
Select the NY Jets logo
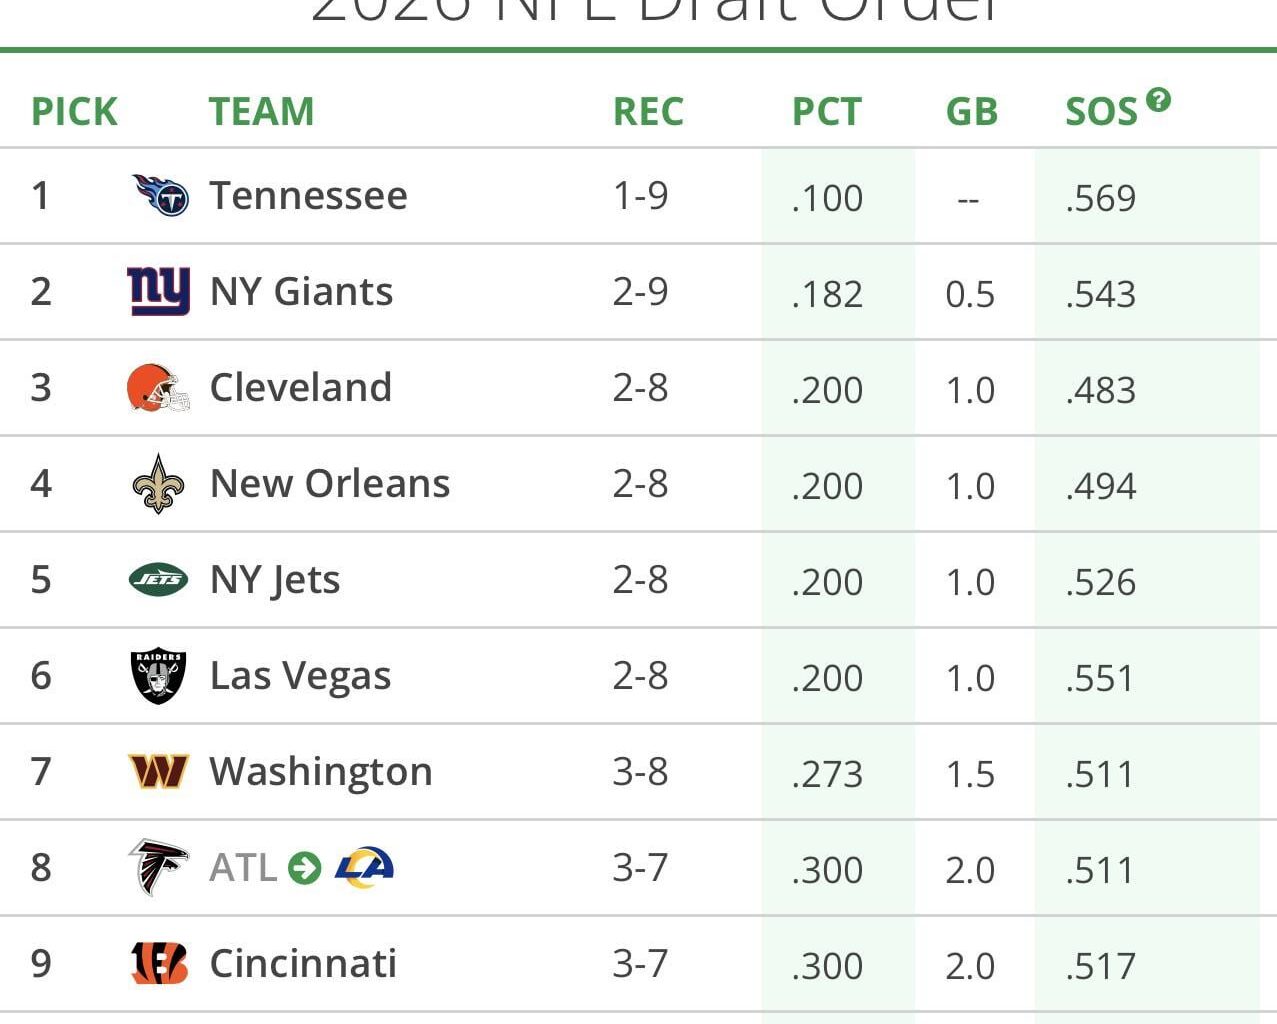[x=160, y=579]
